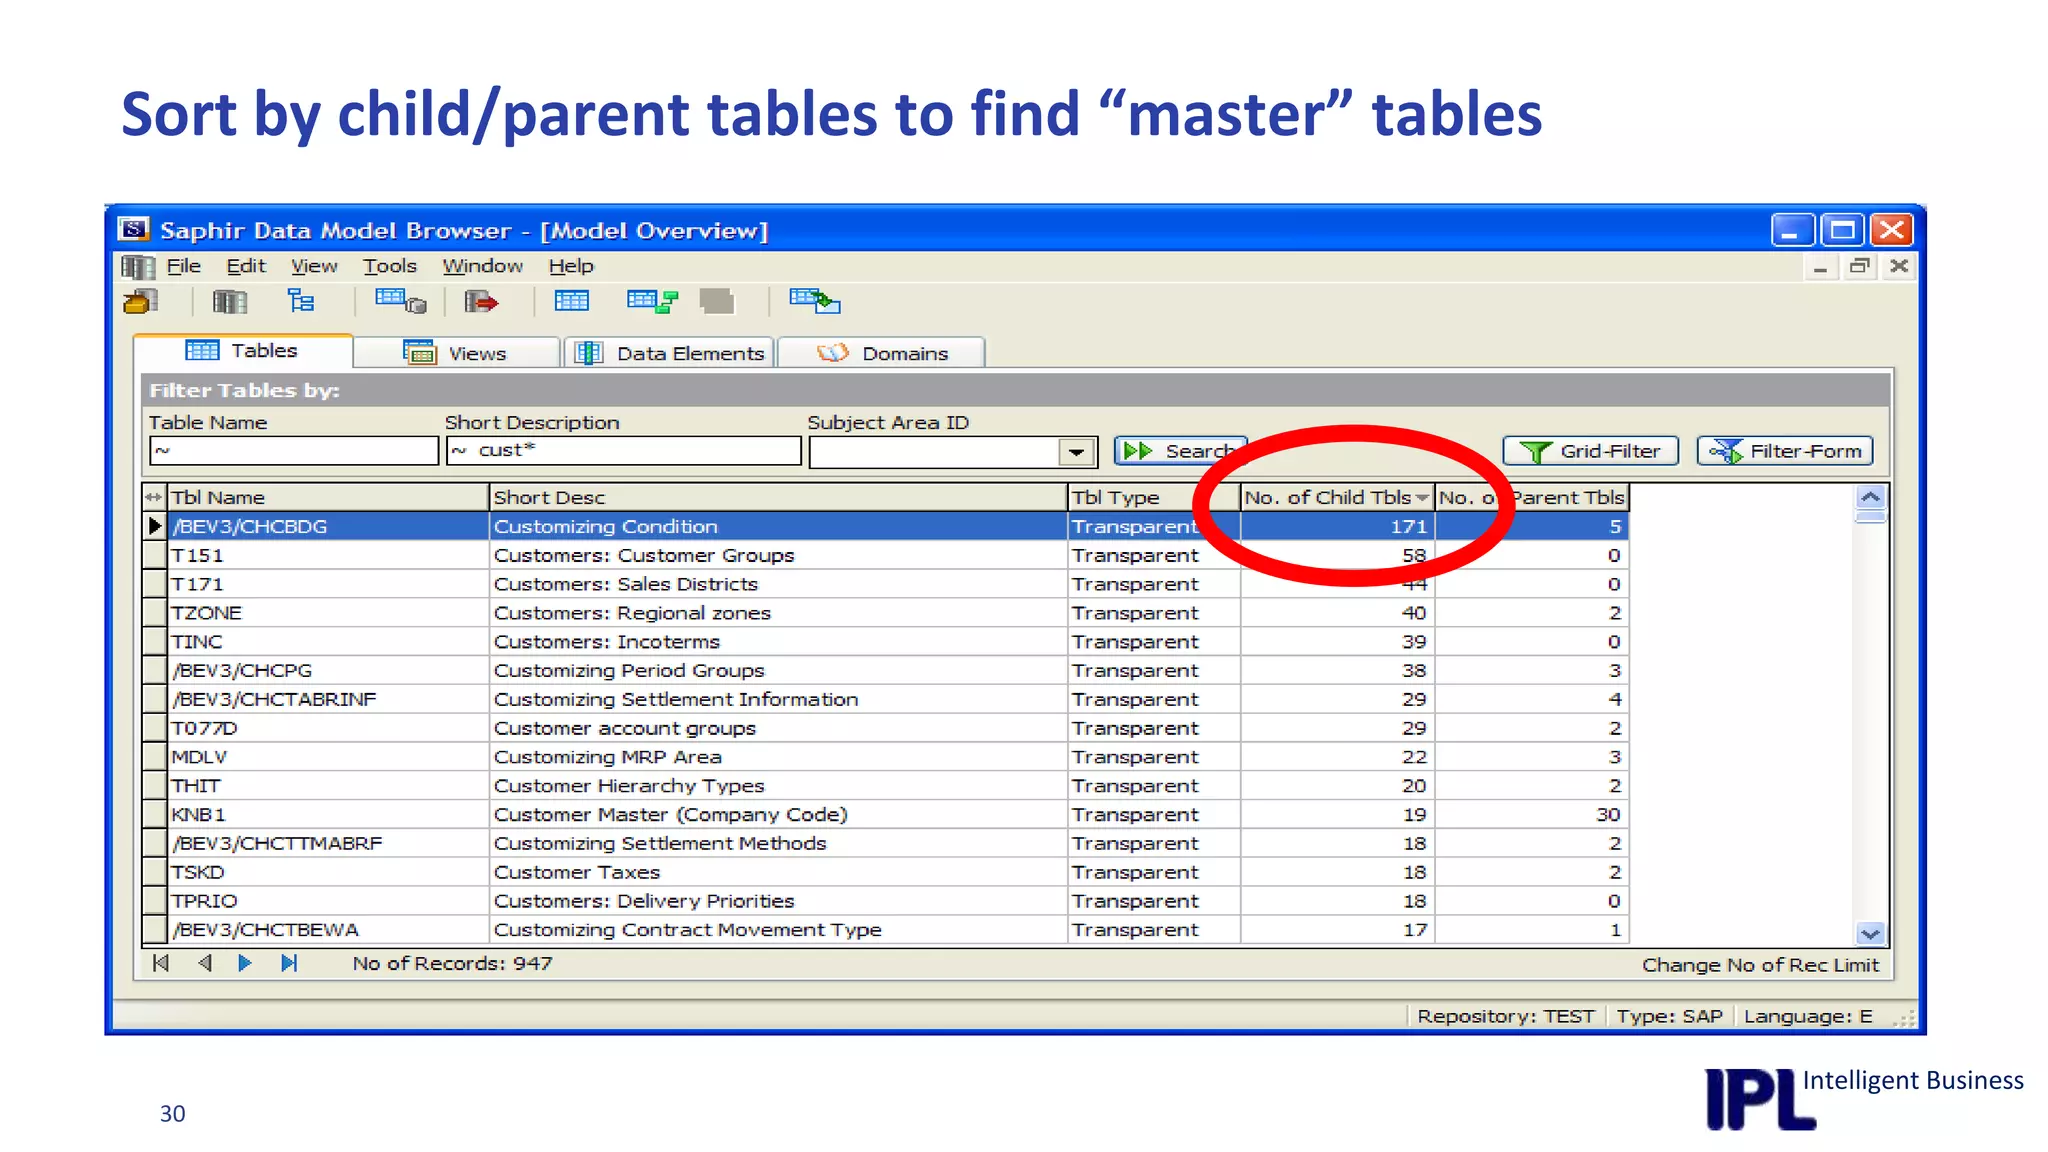Screen dimensions: 2048x1152
Task: Open the Tools menu
Action: [x=389, y=266]
